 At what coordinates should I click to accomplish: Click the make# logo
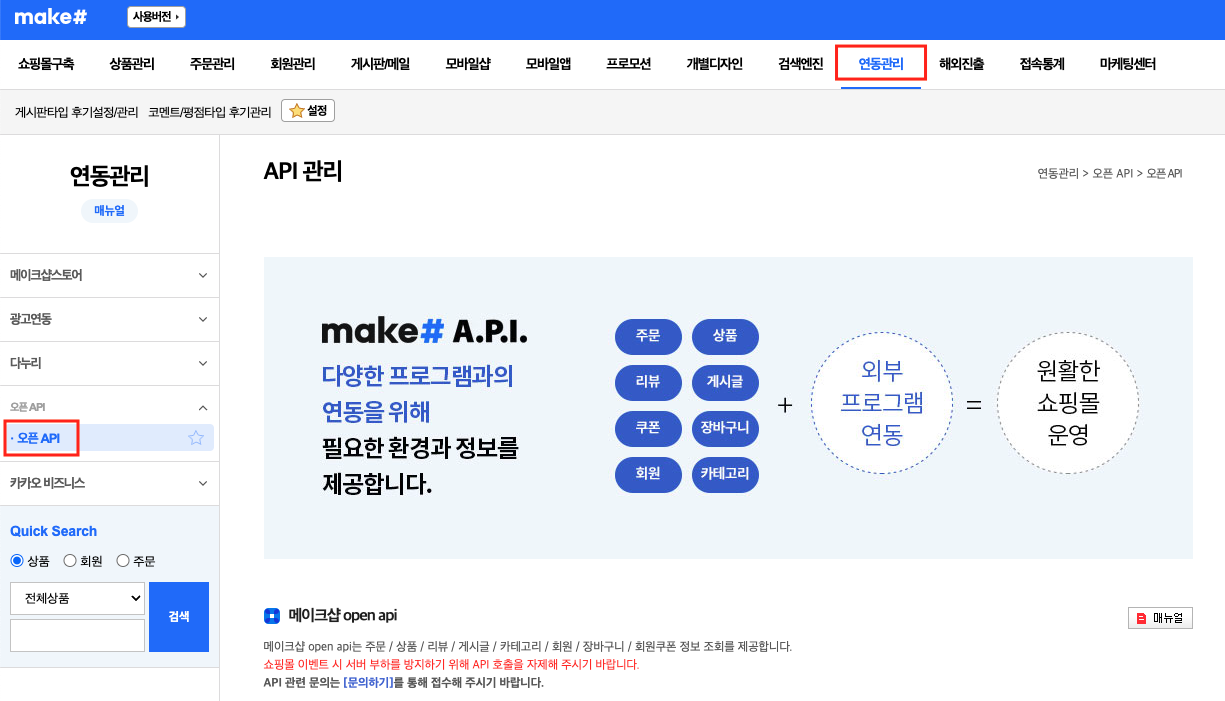pos(50,18)
